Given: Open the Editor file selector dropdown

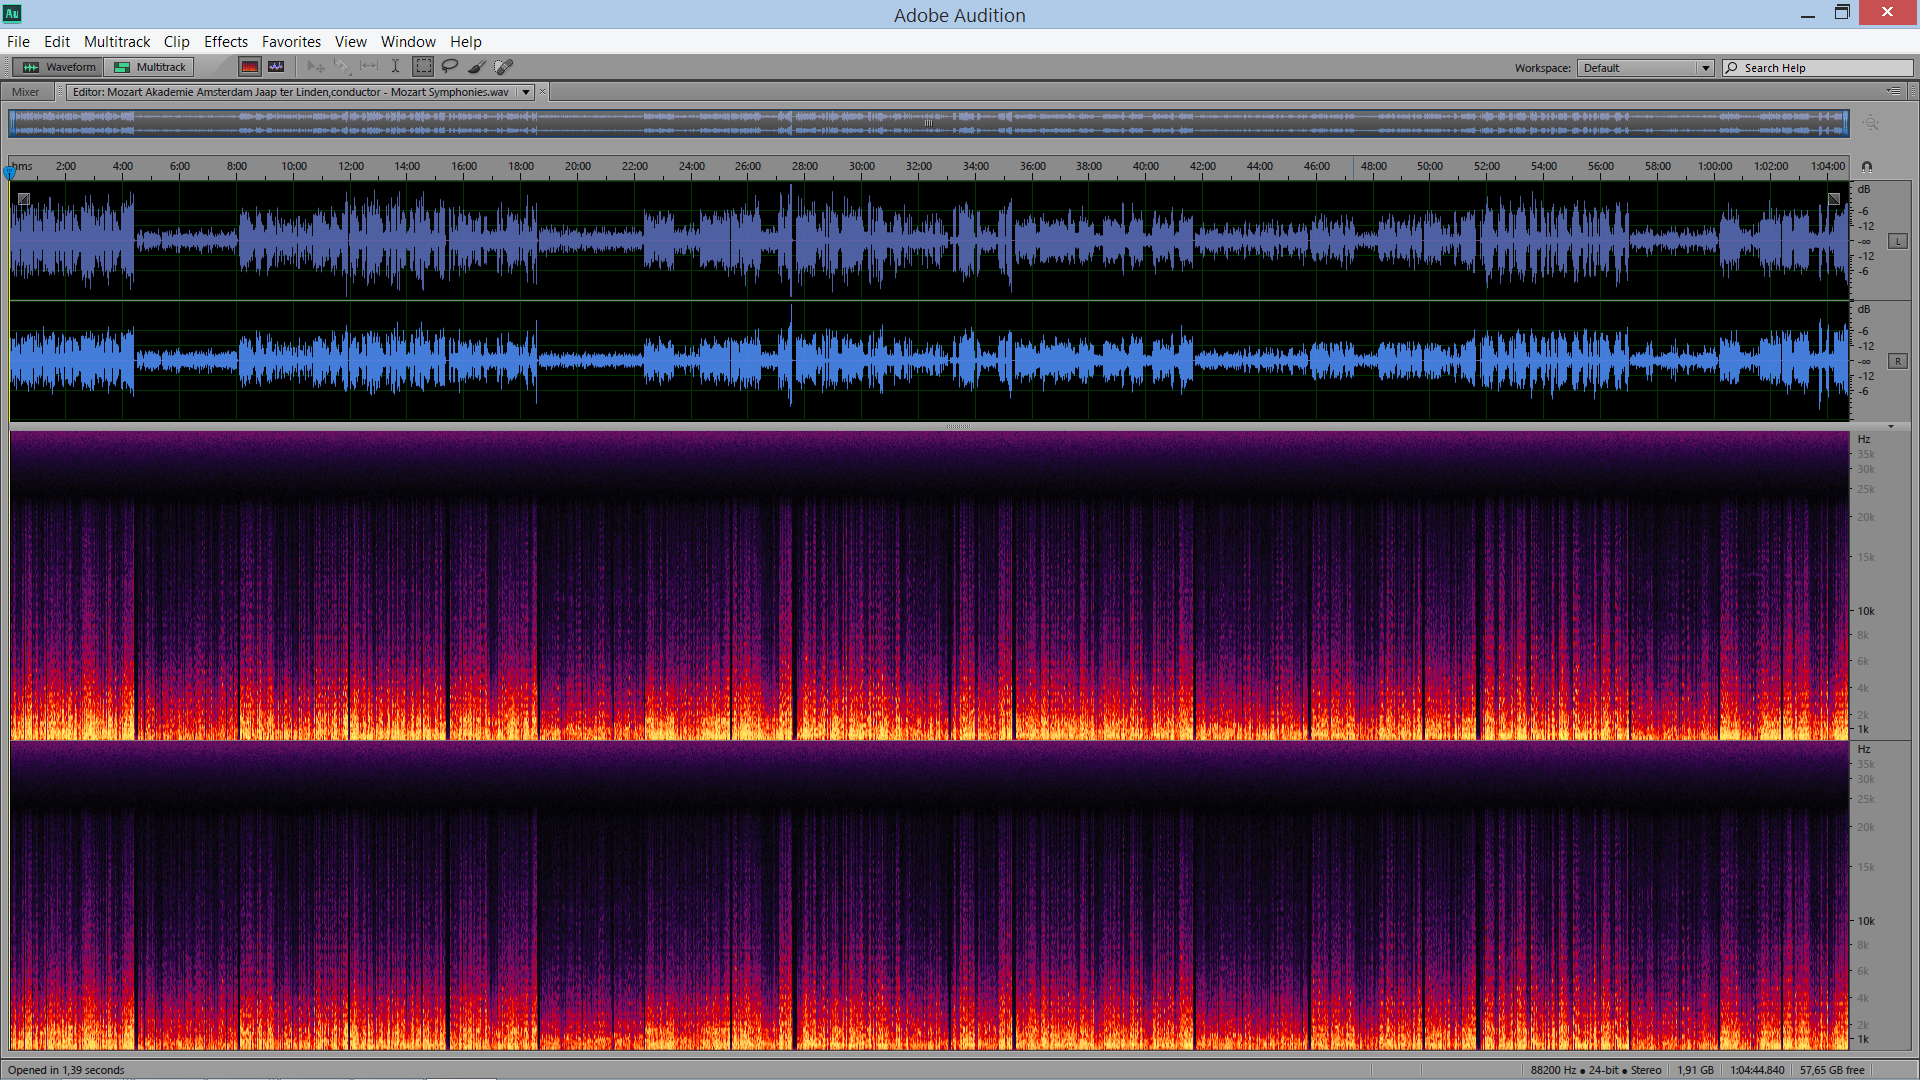Looking at the screenshot, I should pyautogui.click(x=526, y=92).
